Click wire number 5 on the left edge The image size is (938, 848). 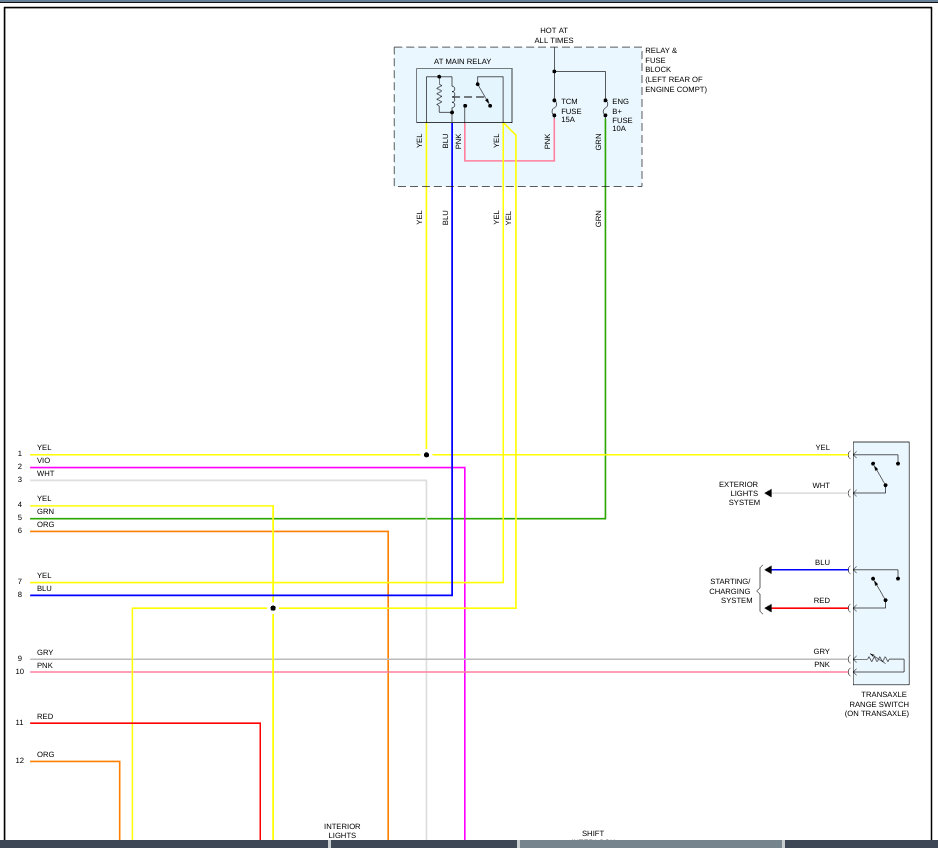(x=20, y=518)
